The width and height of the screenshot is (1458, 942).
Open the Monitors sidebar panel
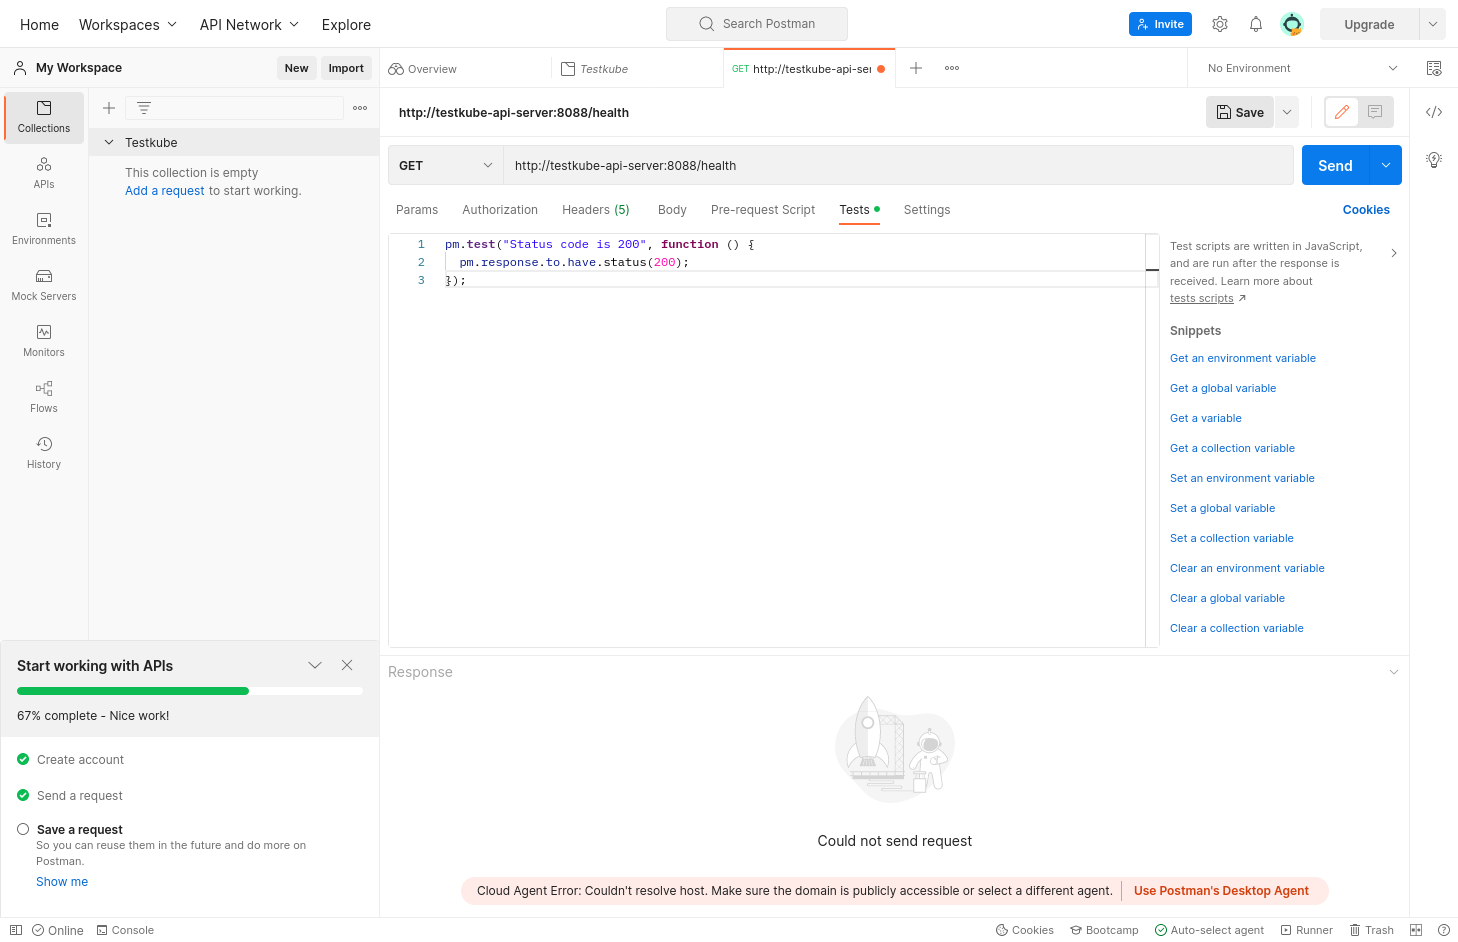(44, 340)
